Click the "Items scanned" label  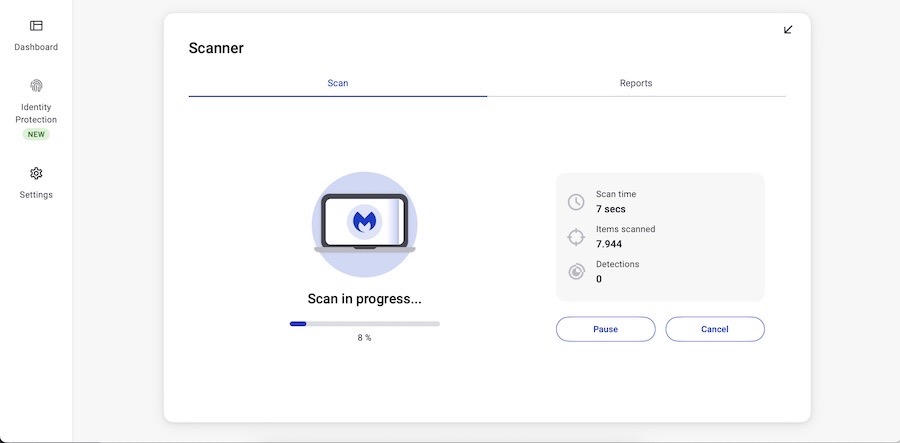pyautogui.click(x=626, y=229)
